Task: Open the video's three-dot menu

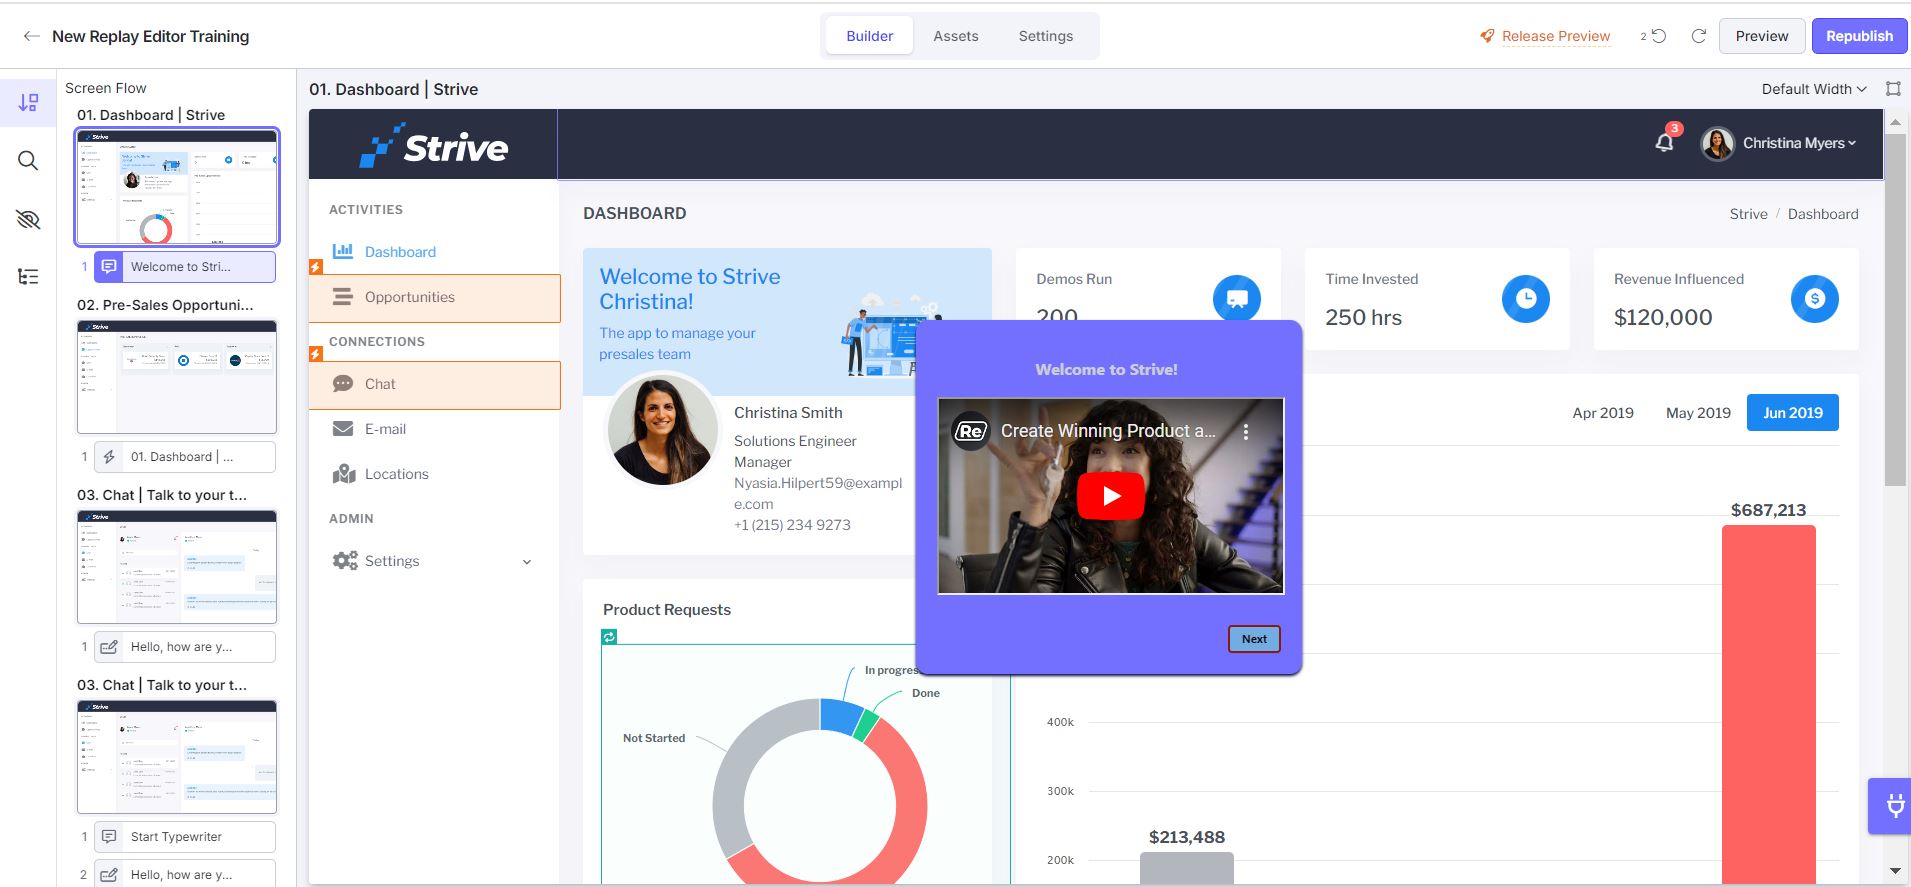Action: (1246, 432)
